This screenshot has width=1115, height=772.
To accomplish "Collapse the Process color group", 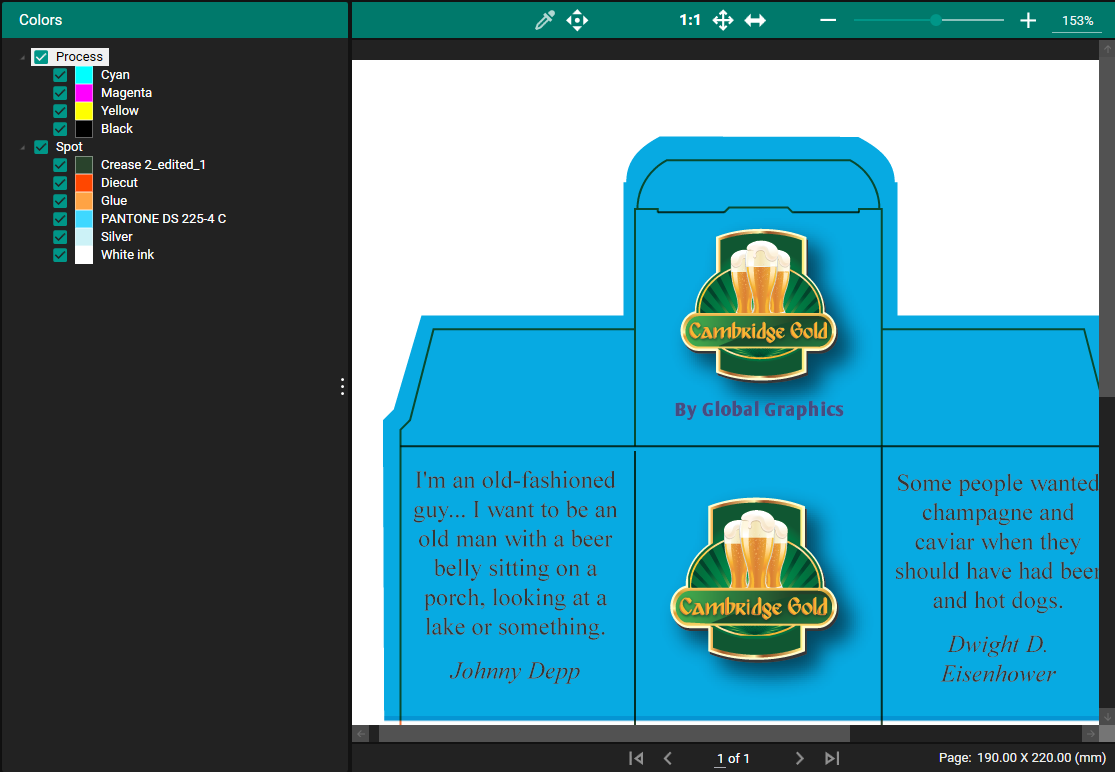I will (23, 58).
